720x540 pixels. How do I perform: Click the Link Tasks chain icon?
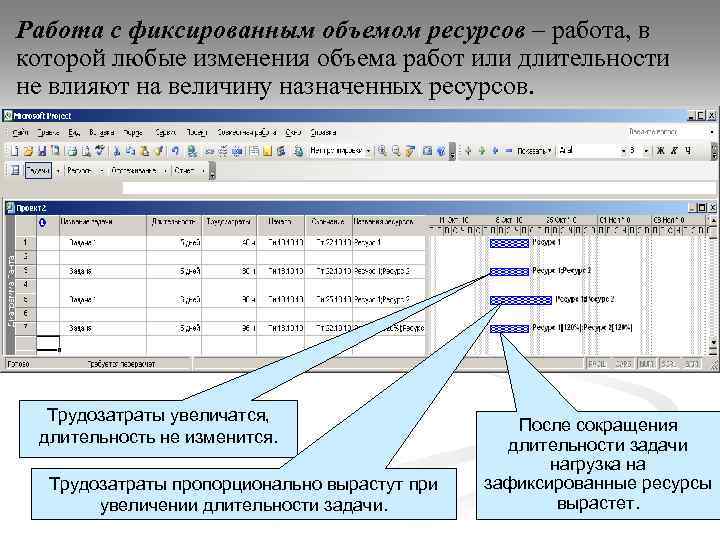pos(209,151)
